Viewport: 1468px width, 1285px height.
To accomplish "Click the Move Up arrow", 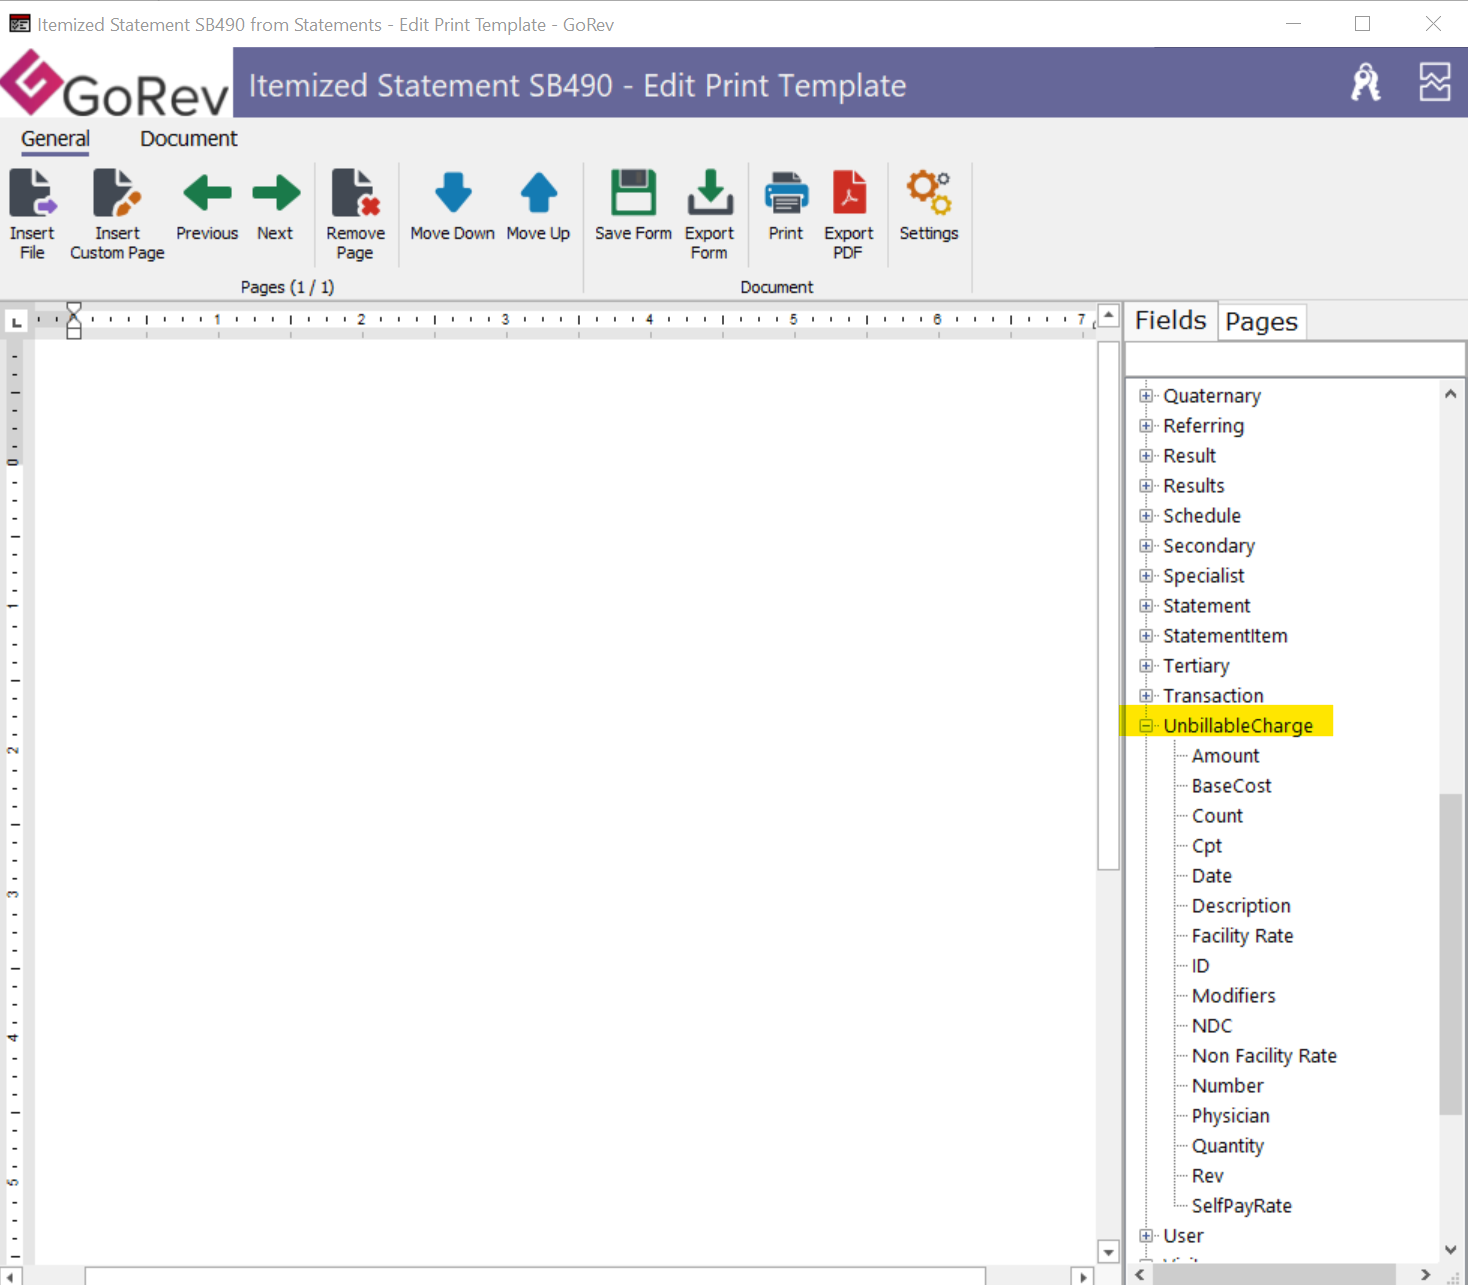I will point(538,193).
